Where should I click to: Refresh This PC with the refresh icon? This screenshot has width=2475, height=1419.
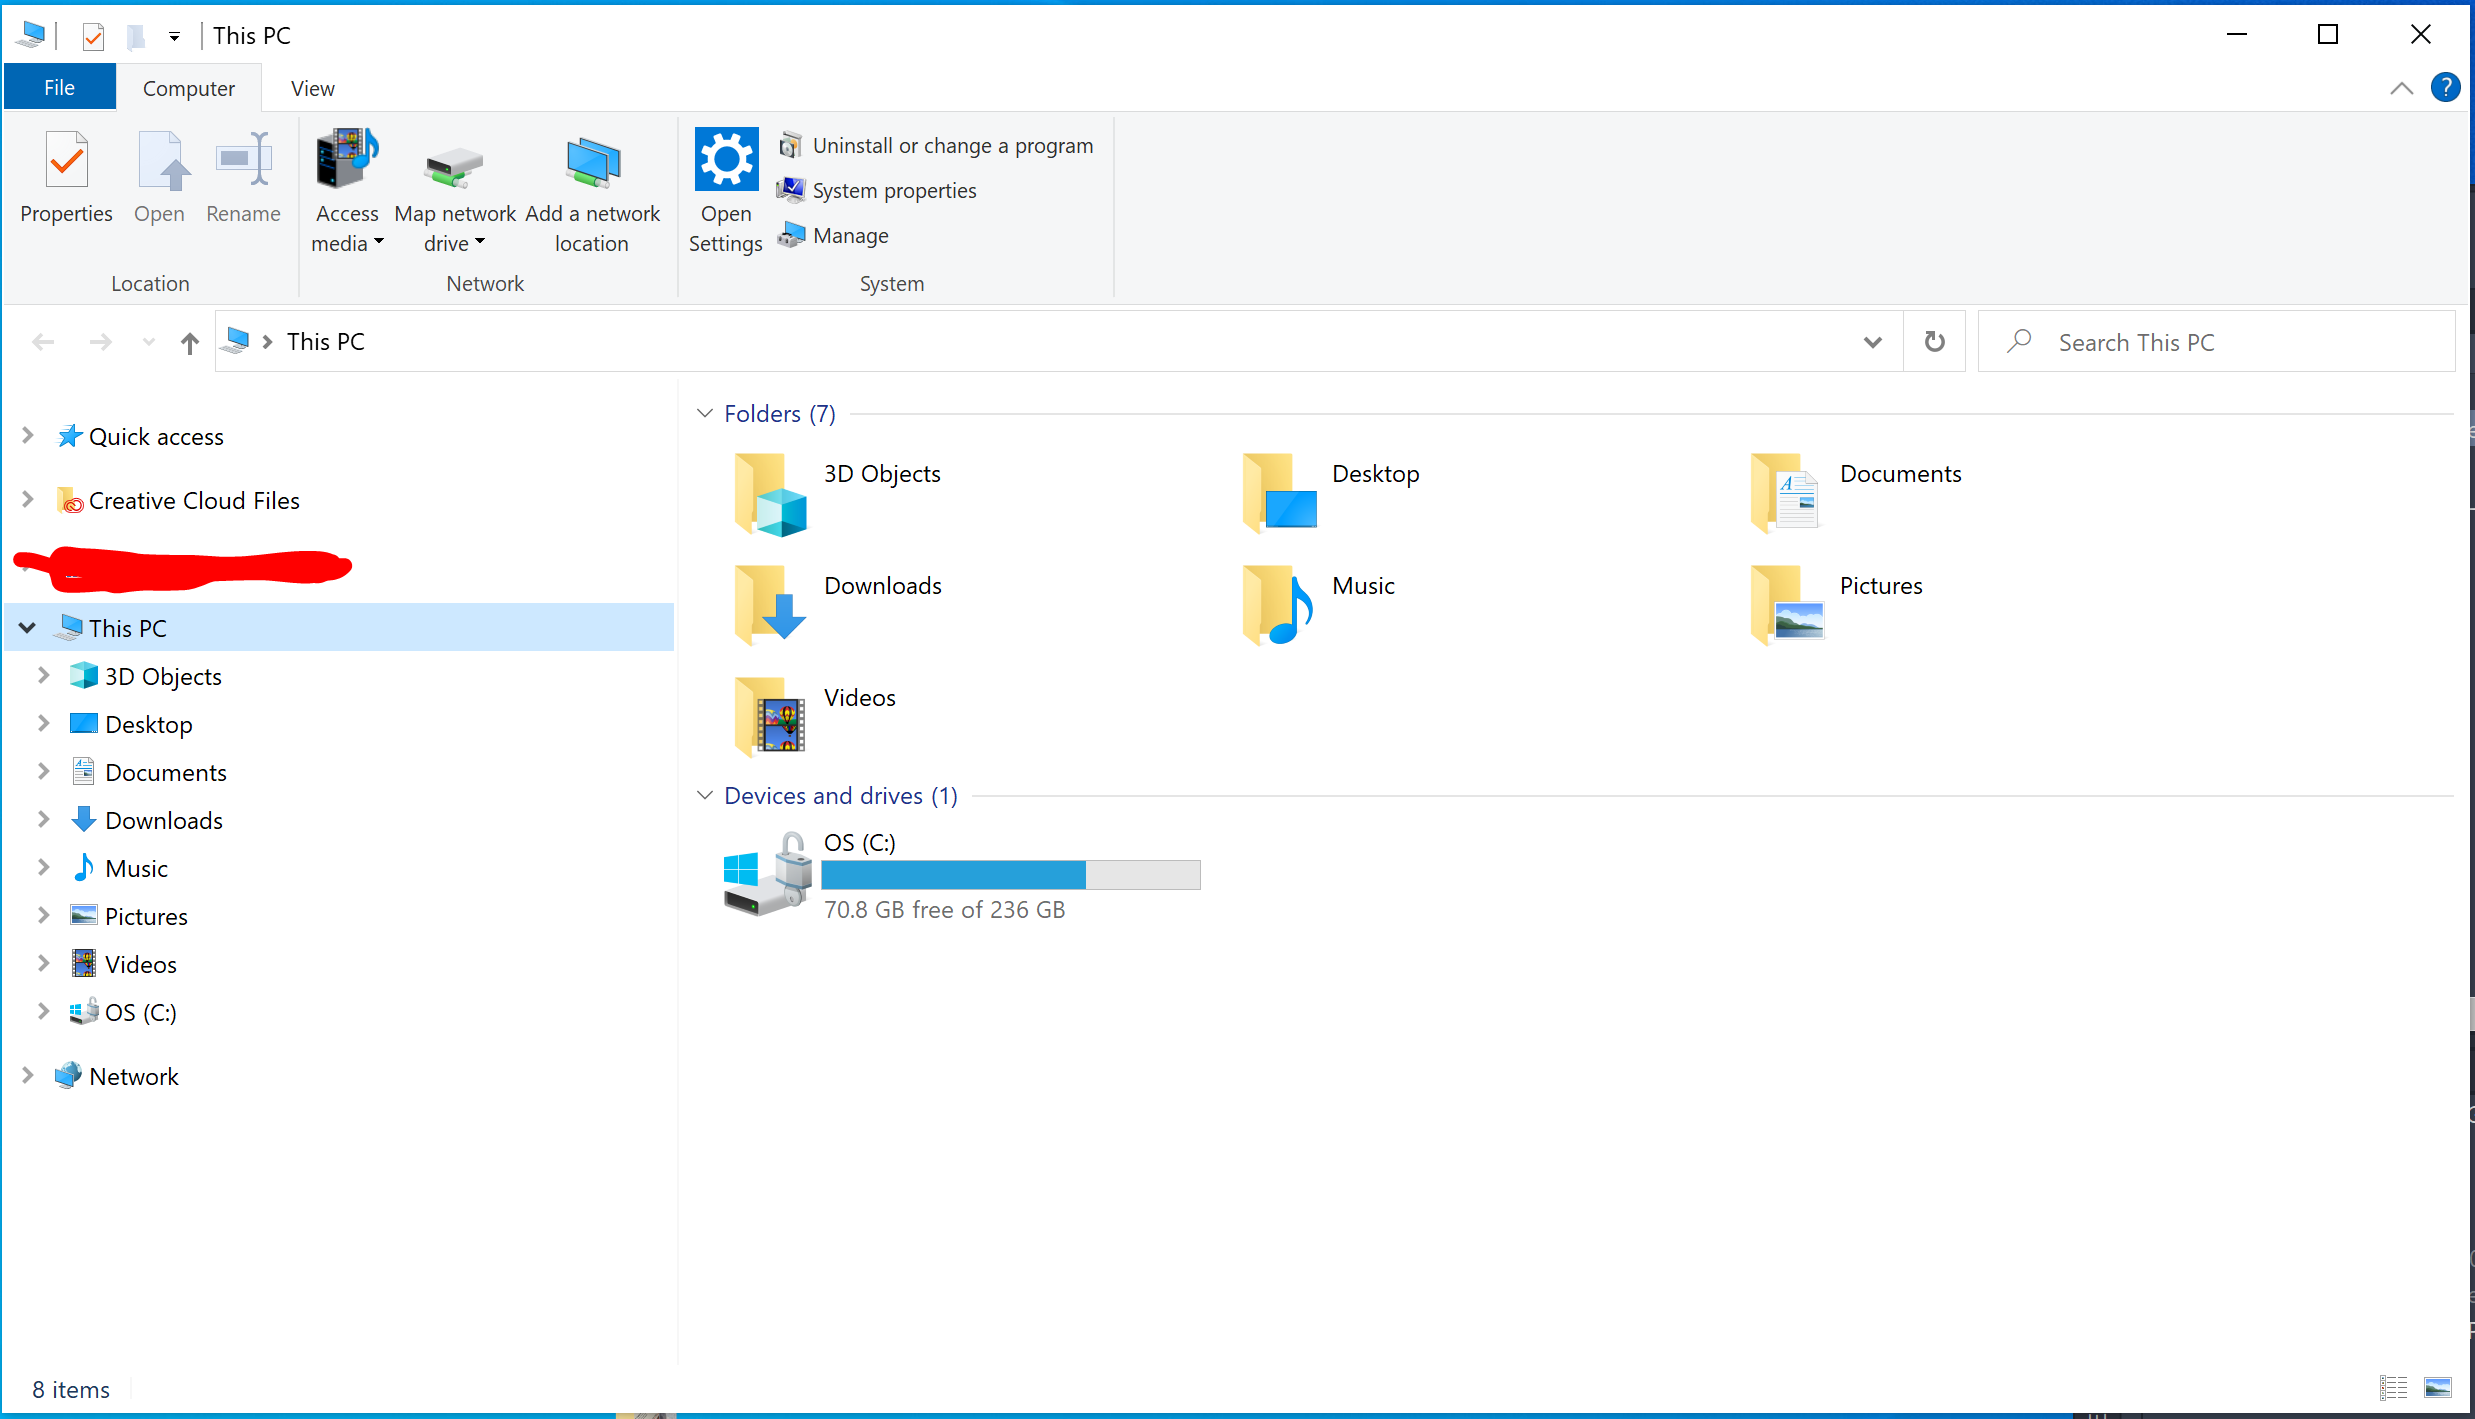pyautogui.click(x=1933, y=341)
